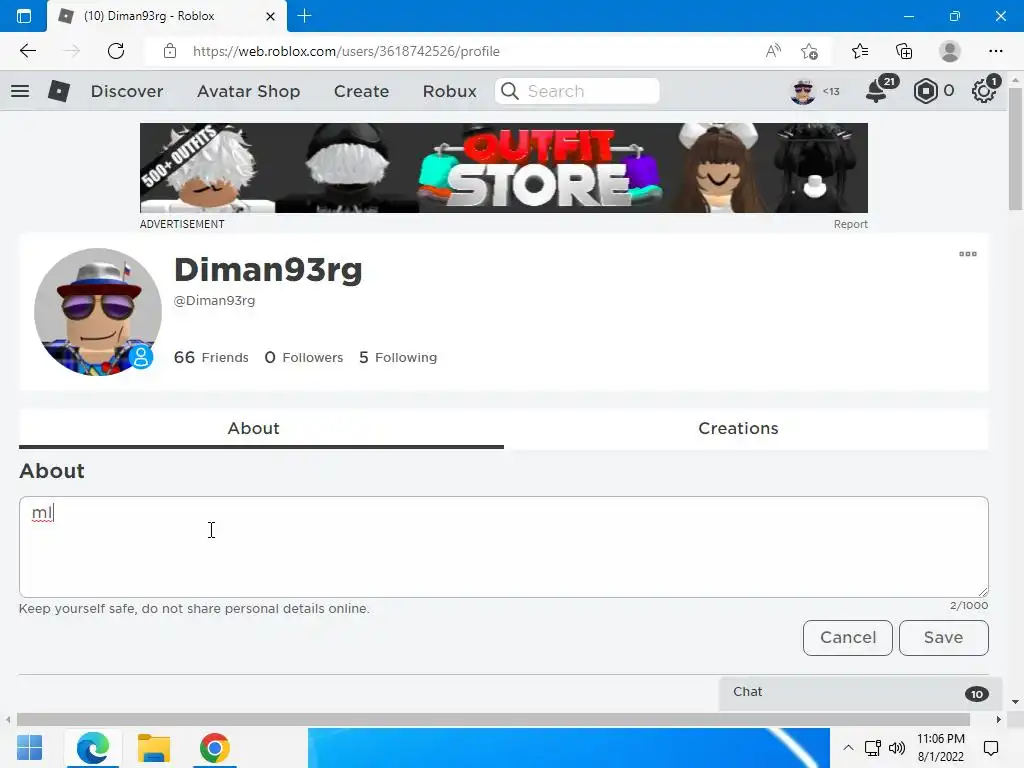
Task: Open the Robux nav item
Action: (449, 91)
